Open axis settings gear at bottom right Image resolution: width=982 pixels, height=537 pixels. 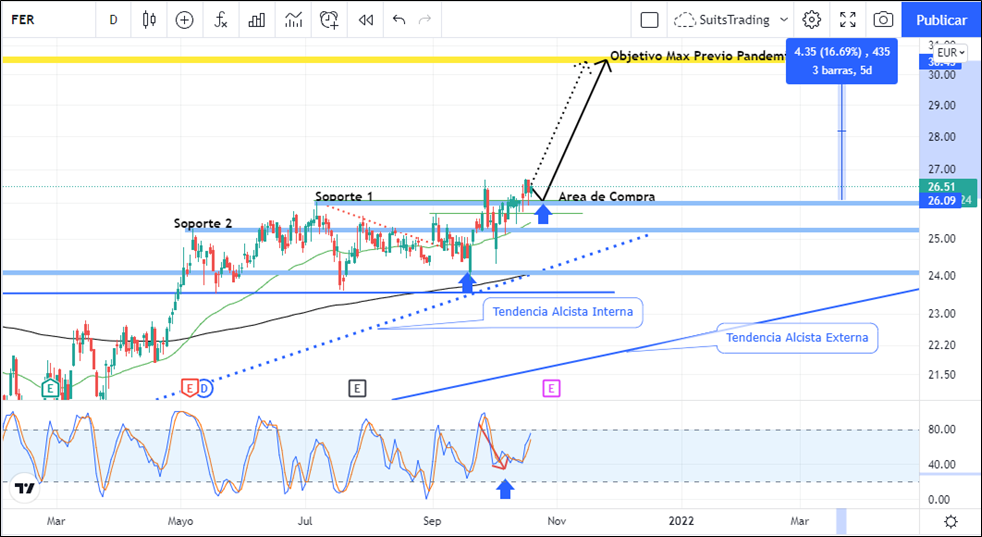pyautogui.click(x=950, y=521)
